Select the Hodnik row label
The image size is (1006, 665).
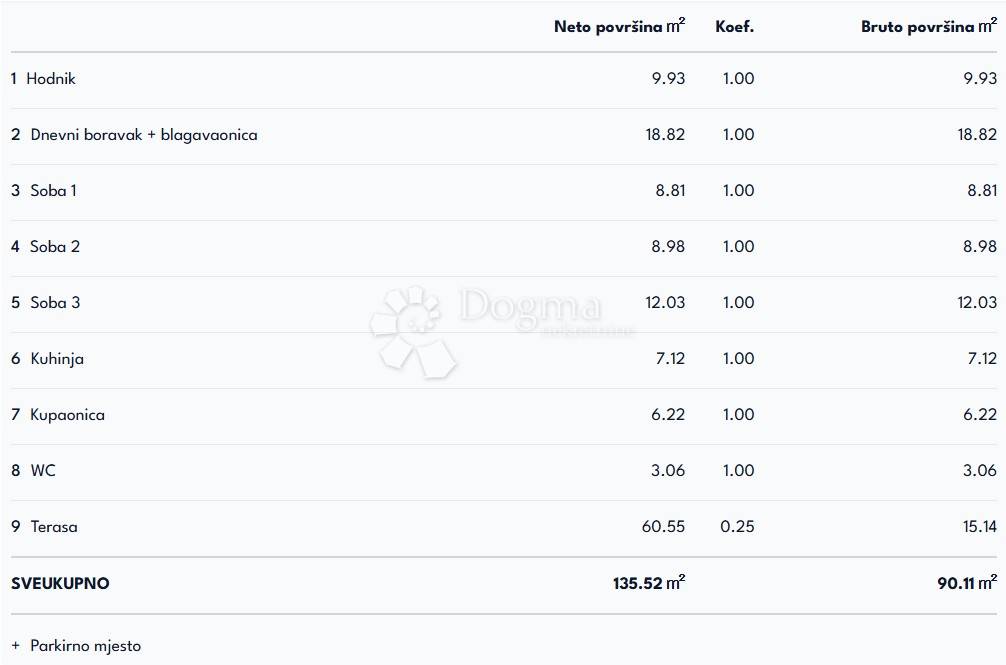click(51, 79)
